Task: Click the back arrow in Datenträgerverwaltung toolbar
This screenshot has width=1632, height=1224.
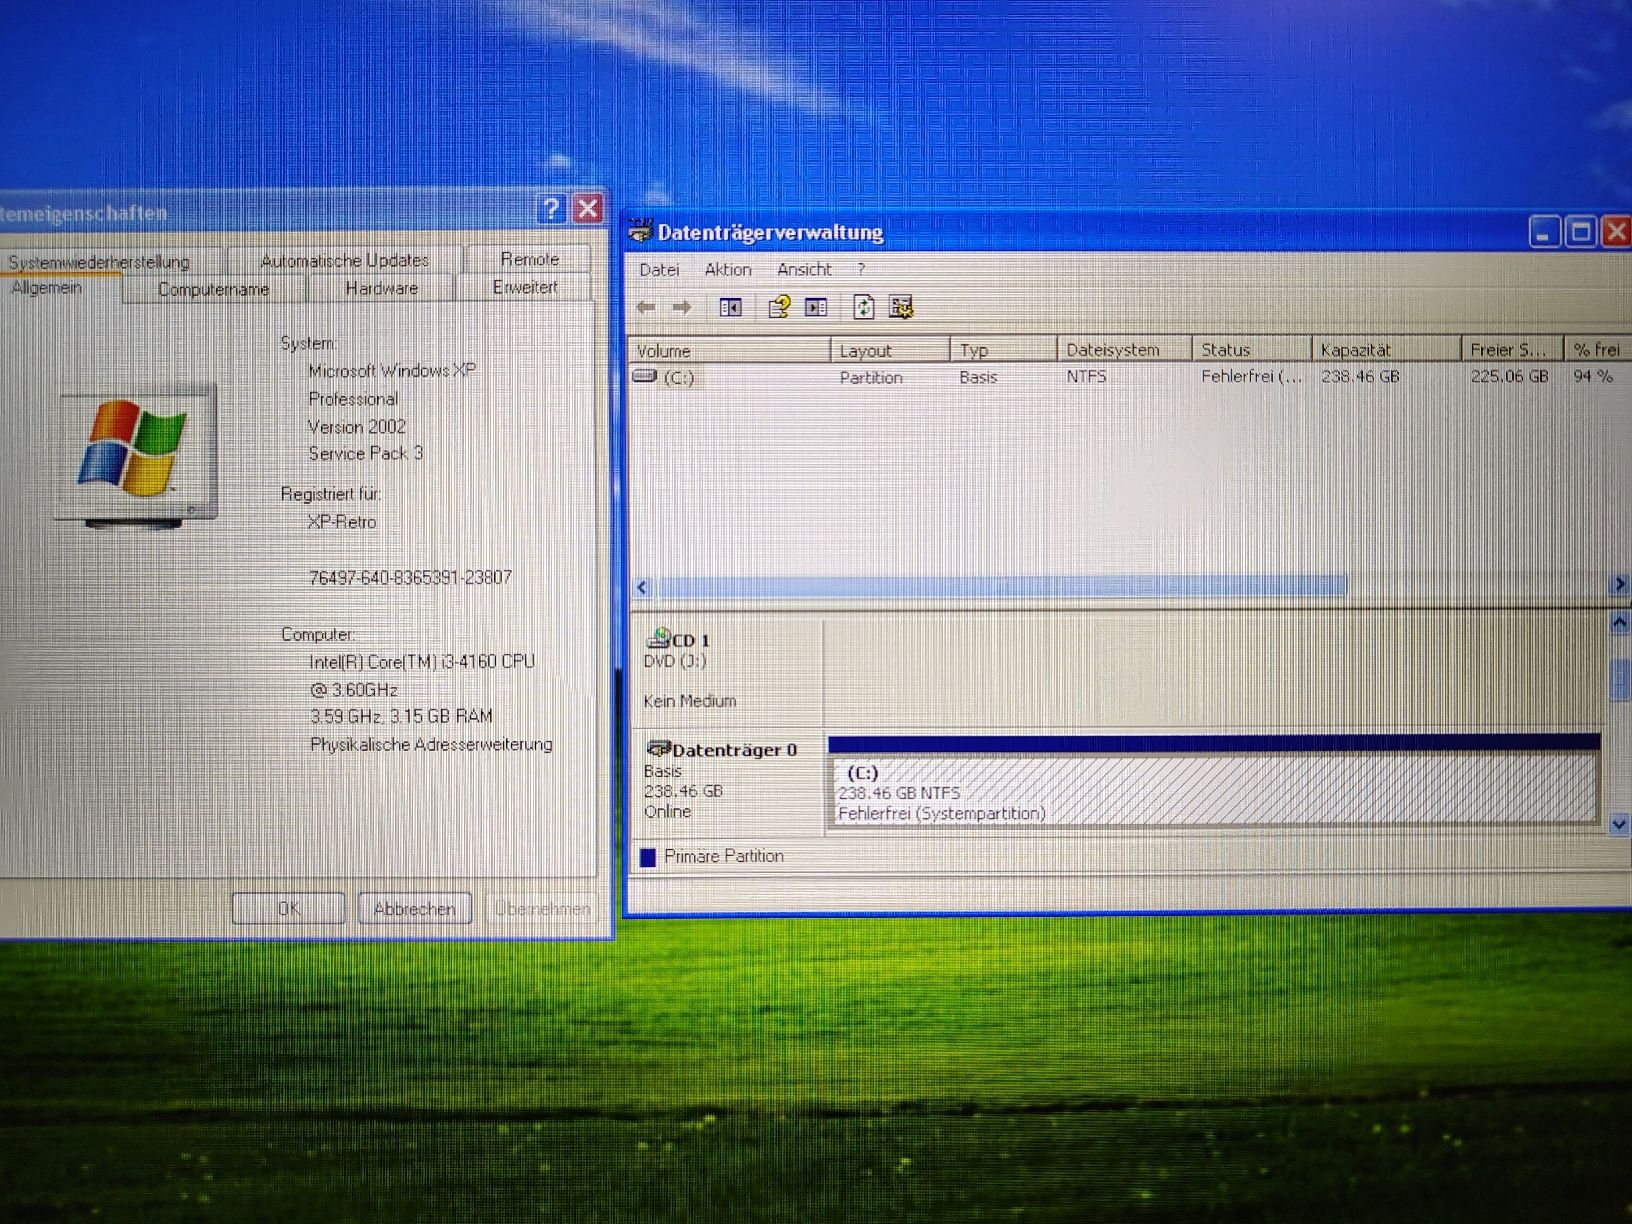Action: [646, 308]
